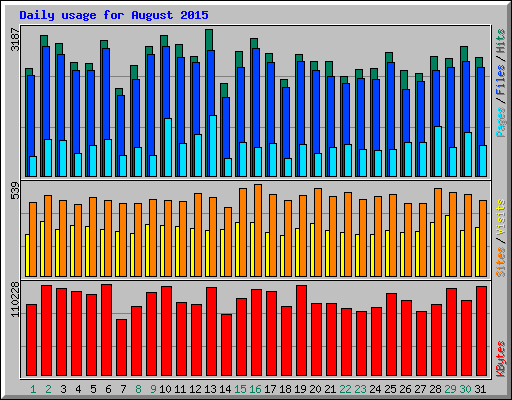Screen dimensions: 512x400
Task: Select day 10 on the date axis
Action: (x=165, y=389)
